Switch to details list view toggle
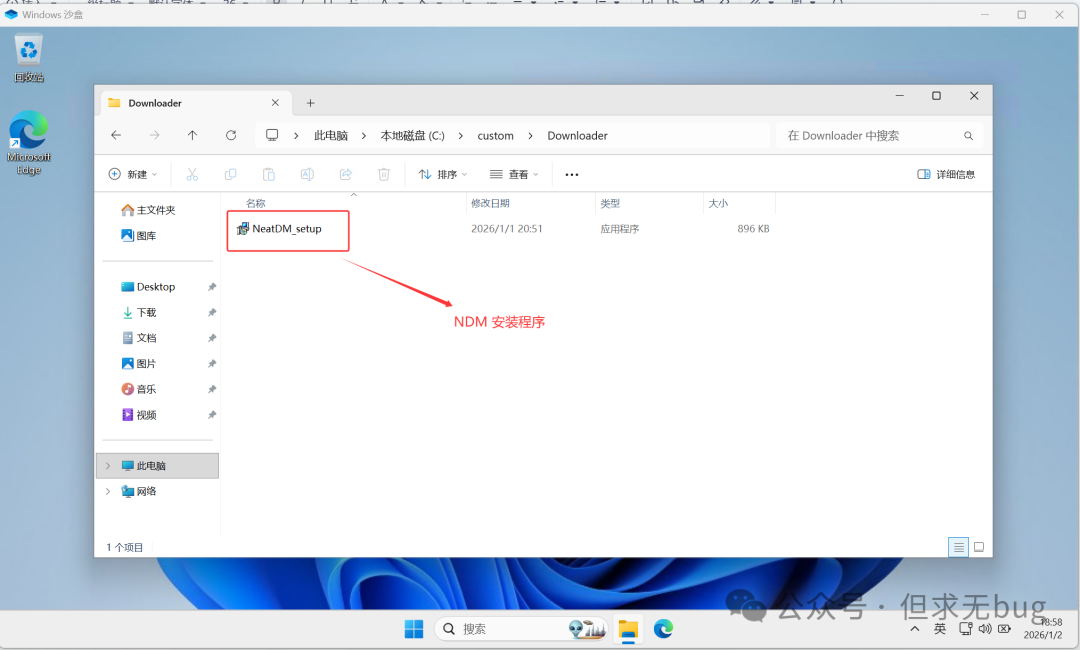1080x650 pixels. (958, 547)
